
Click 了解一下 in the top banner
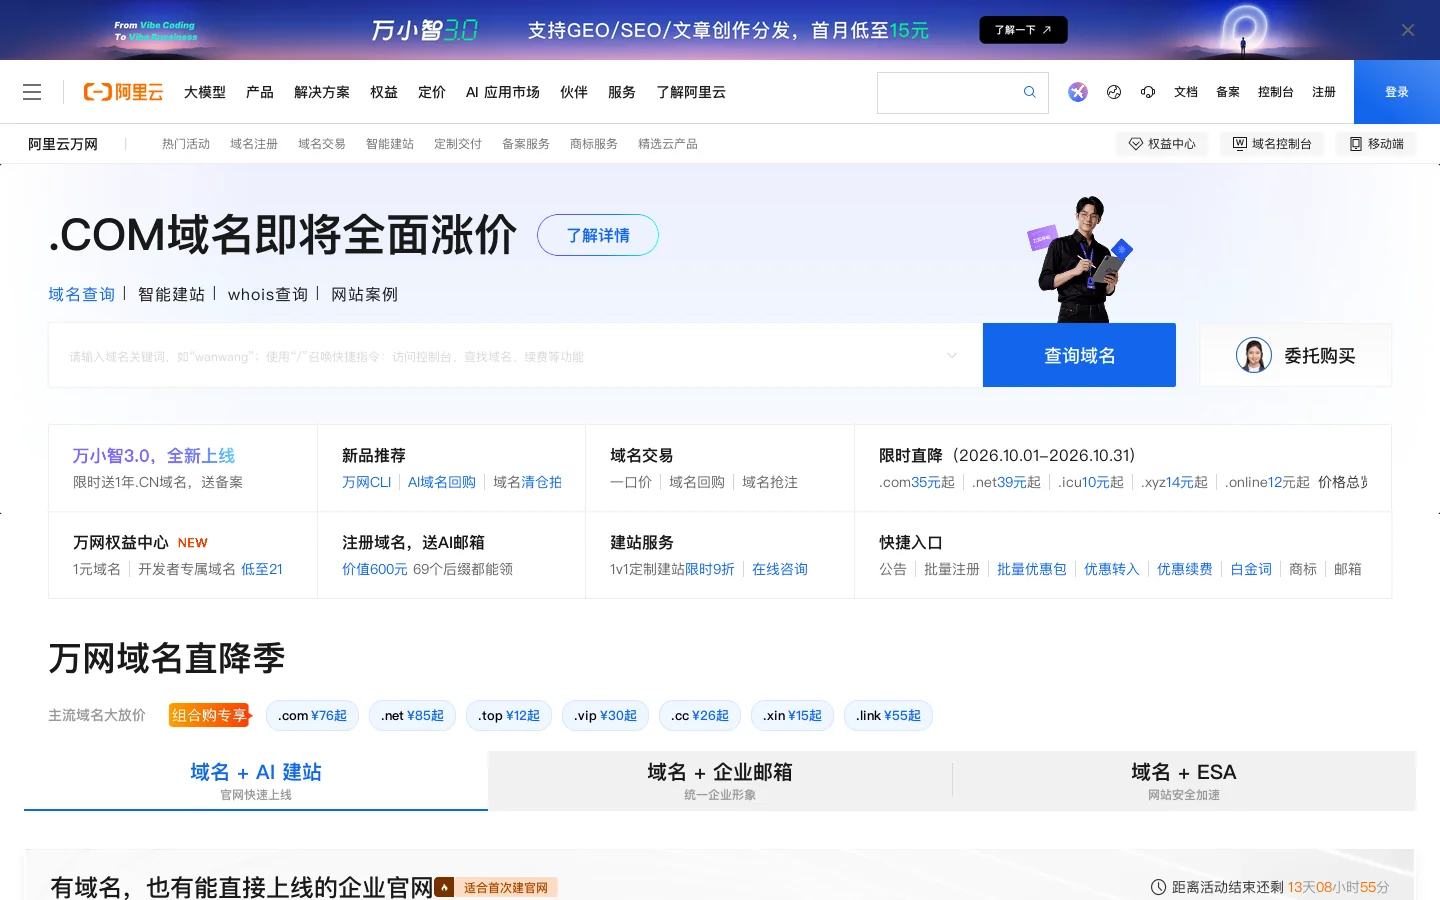tap(1023, 30)
